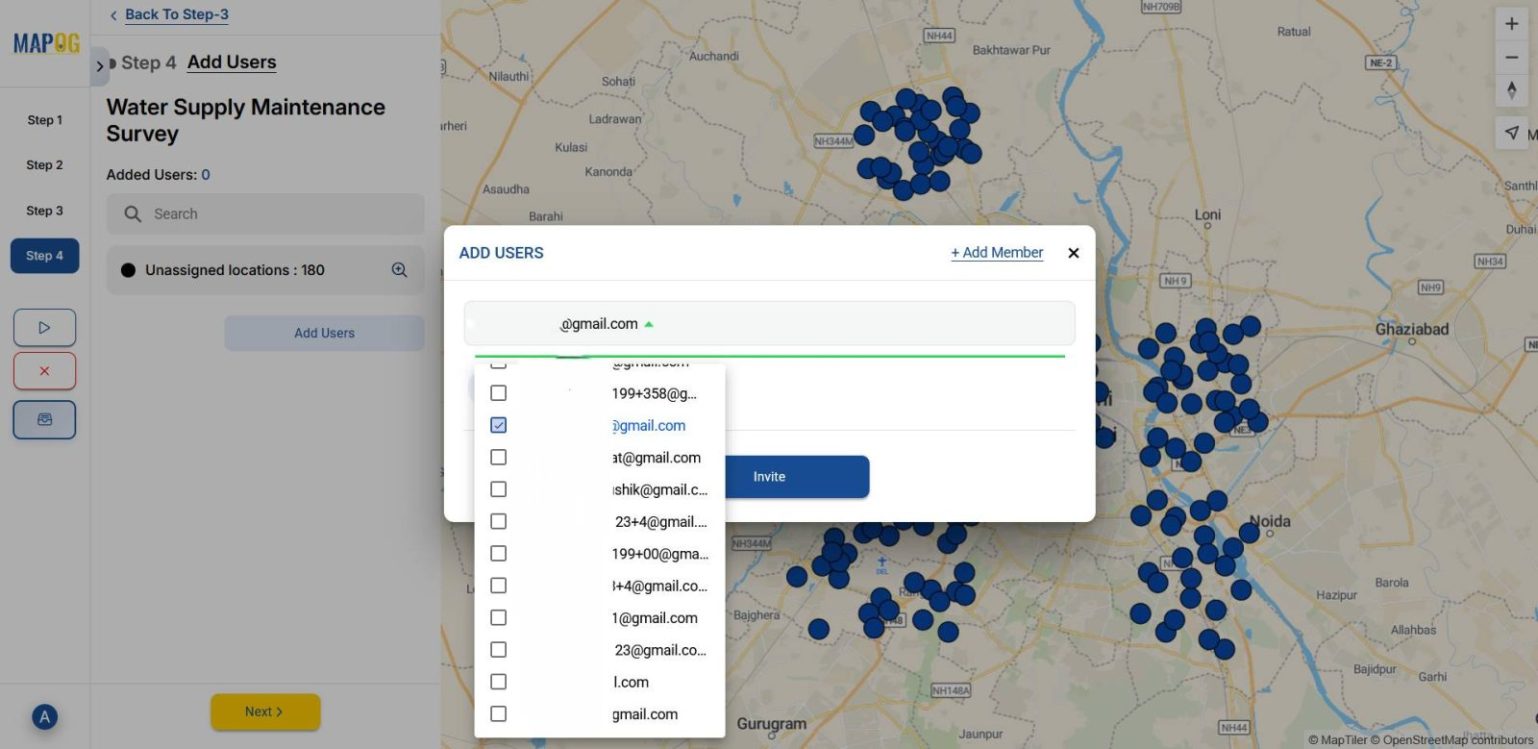Expand the Step 4 panel chevron
This screenshot has width=1538, height=749.
tap(100, 63)
